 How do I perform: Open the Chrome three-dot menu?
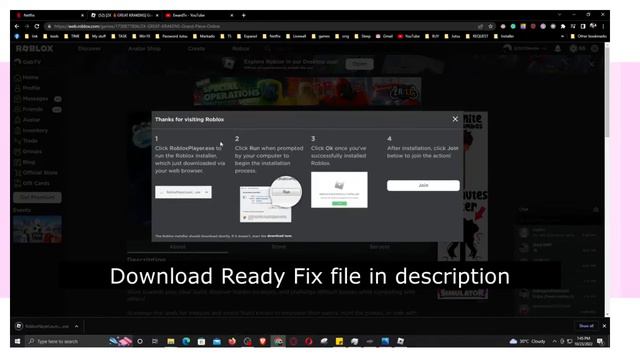pyautogui.click(x=603, y=26)
